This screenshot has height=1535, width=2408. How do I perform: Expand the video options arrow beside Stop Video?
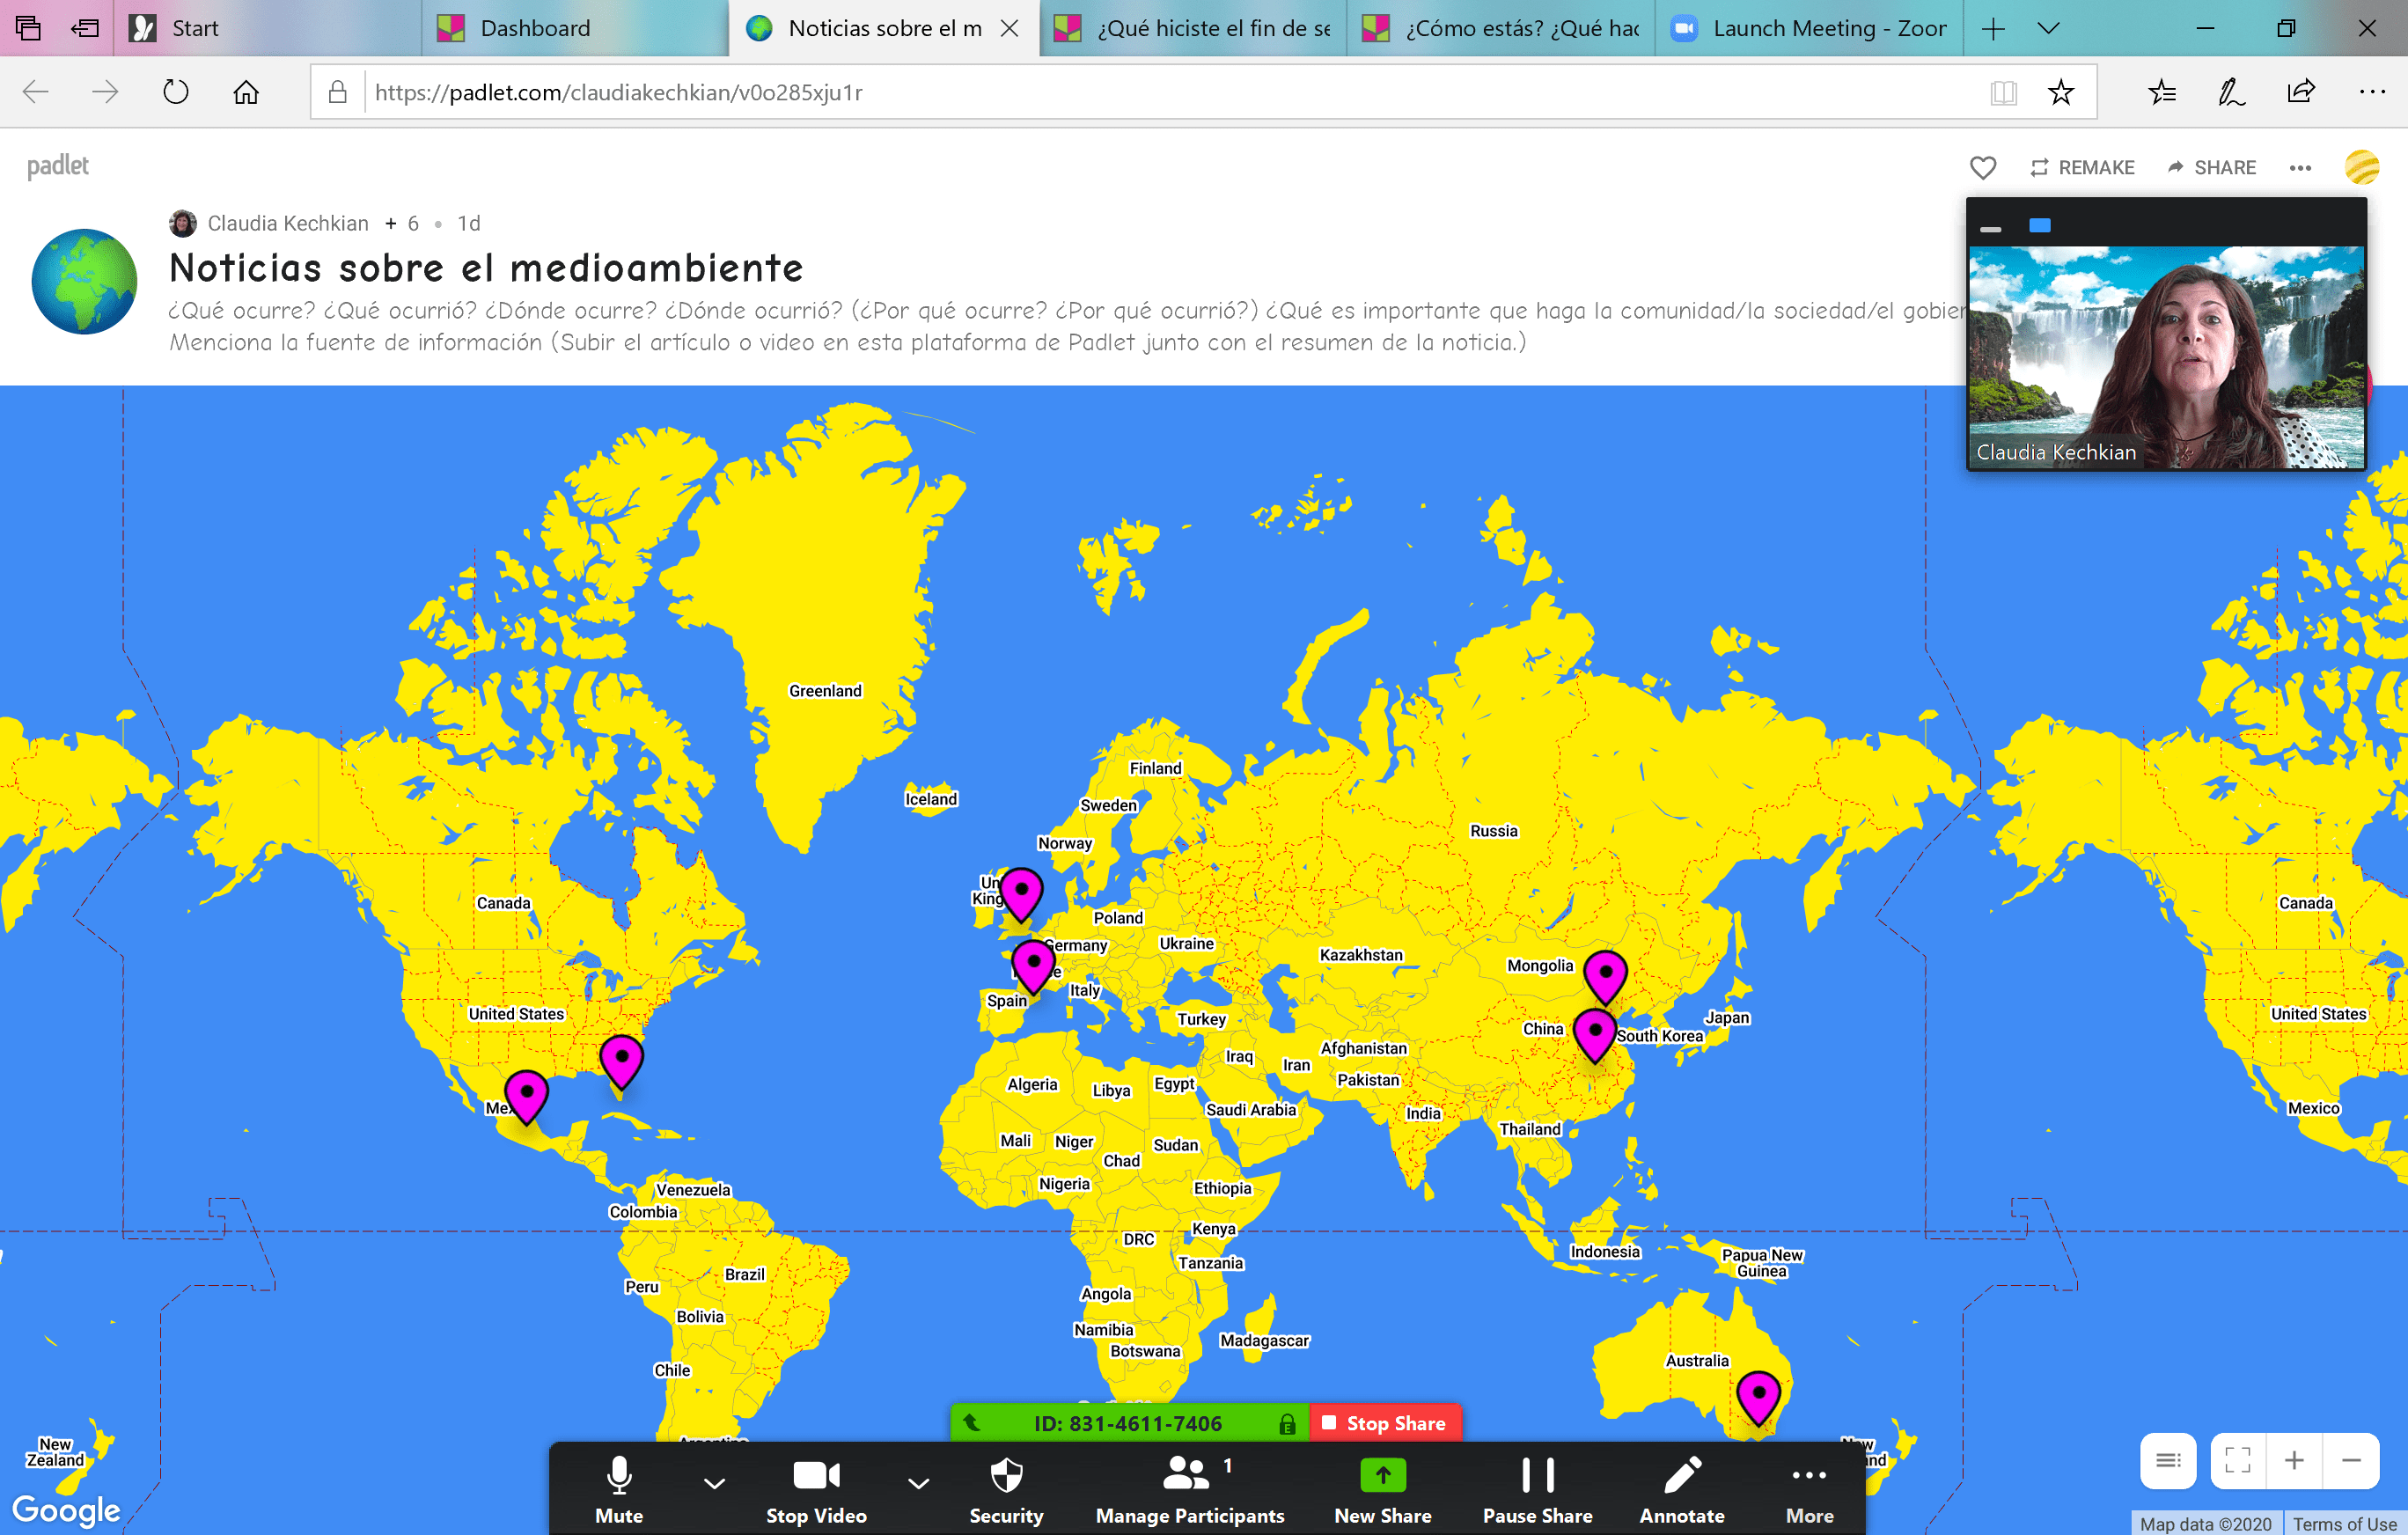(918, 1483)
